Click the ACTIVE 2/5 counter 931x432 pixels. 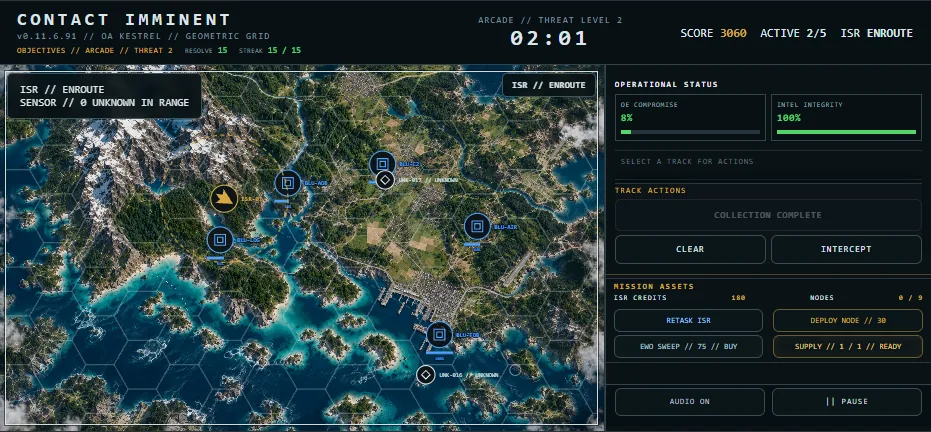click(793, 33)
